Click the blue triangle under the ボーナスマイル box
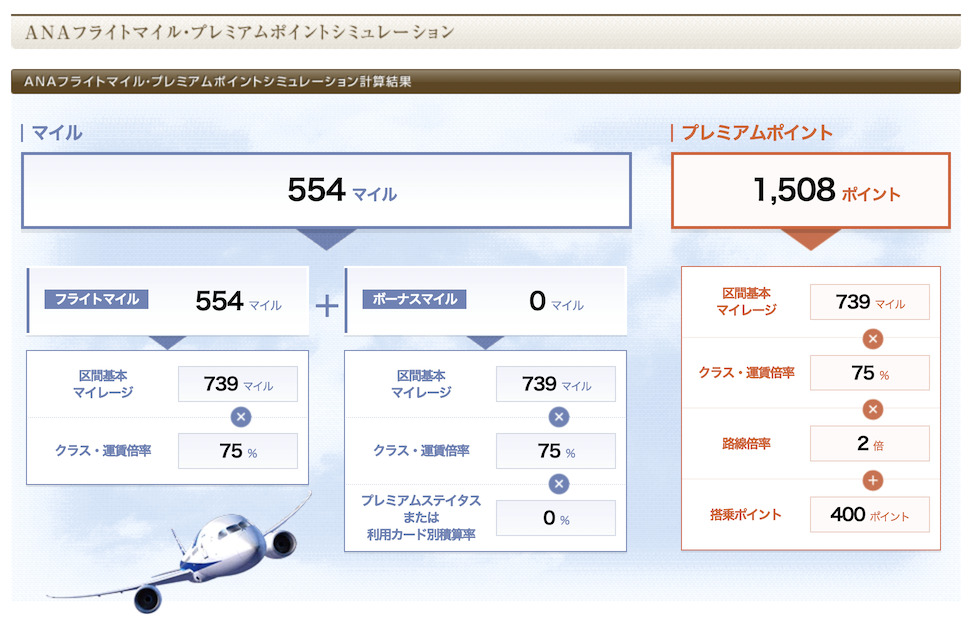972x630 pixels. pyautogui.click(x=485, y=342)
